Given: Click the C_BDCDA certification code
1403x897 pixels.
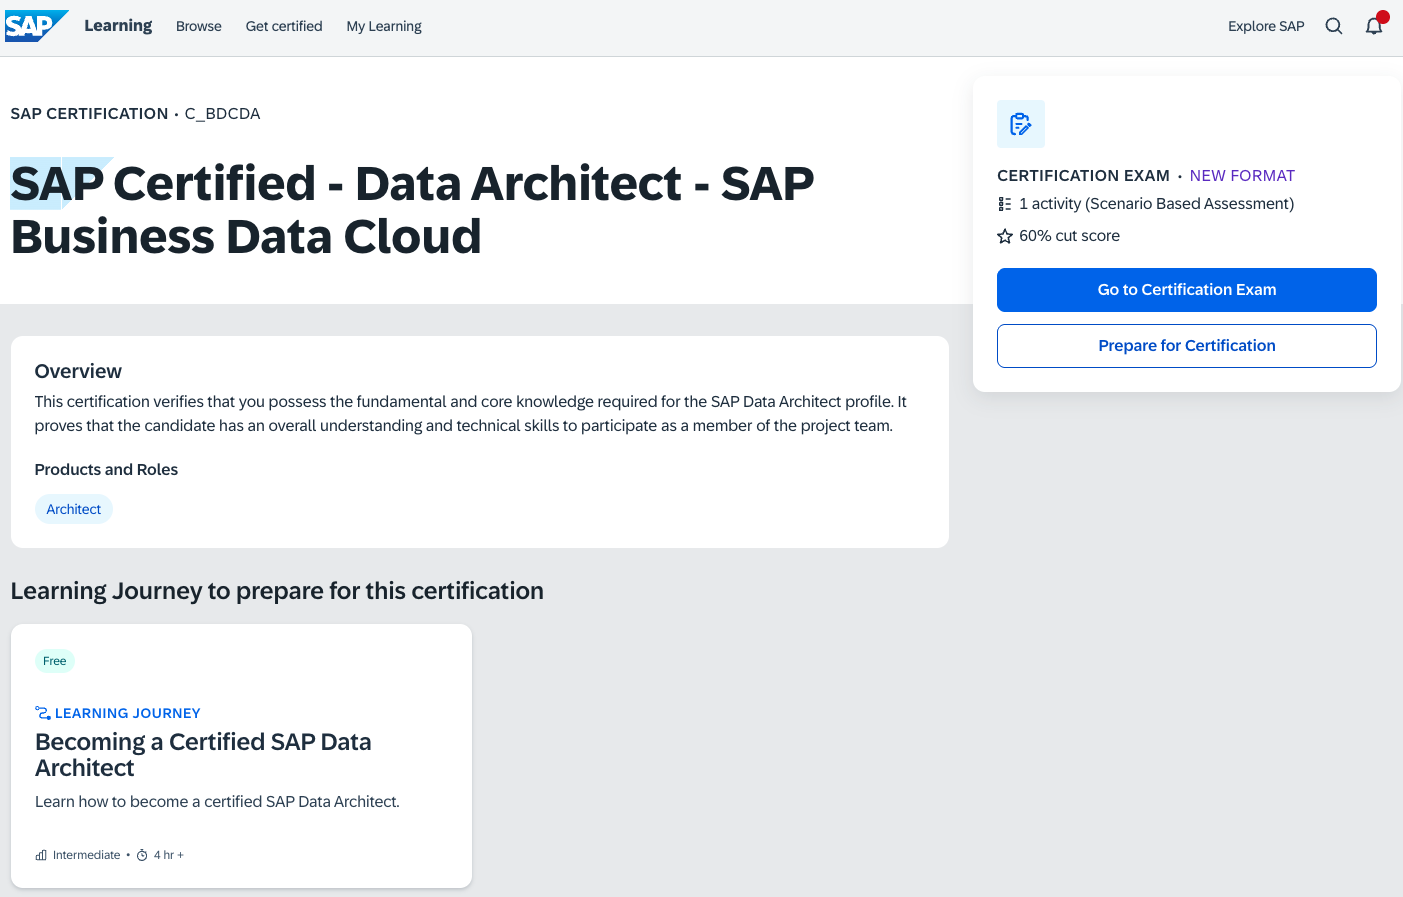Looking at the screenshot, I should point(222,114).
